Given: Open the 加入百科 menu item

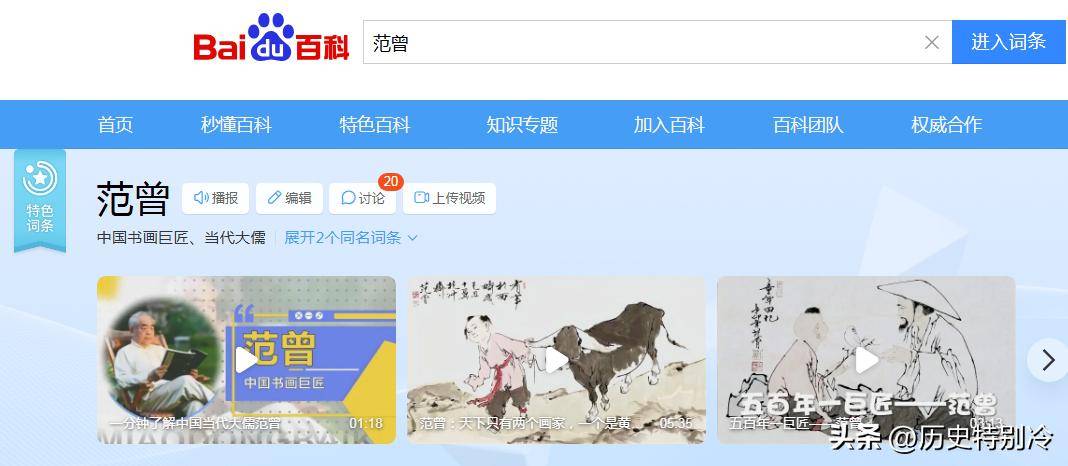Looking at the screenshot, I should [x=669, y=125].
